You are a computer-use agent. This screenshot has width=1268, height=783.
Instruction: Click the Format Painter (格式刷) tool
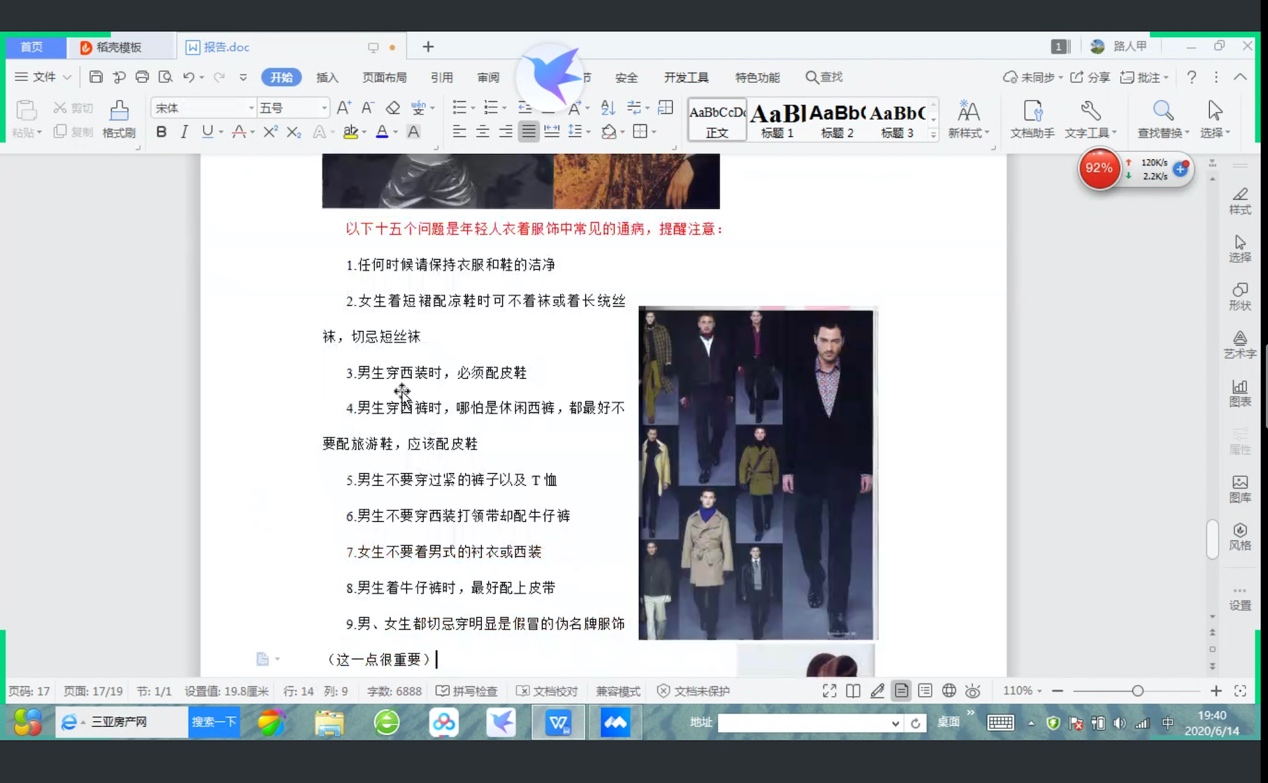[x=119, y=118]
